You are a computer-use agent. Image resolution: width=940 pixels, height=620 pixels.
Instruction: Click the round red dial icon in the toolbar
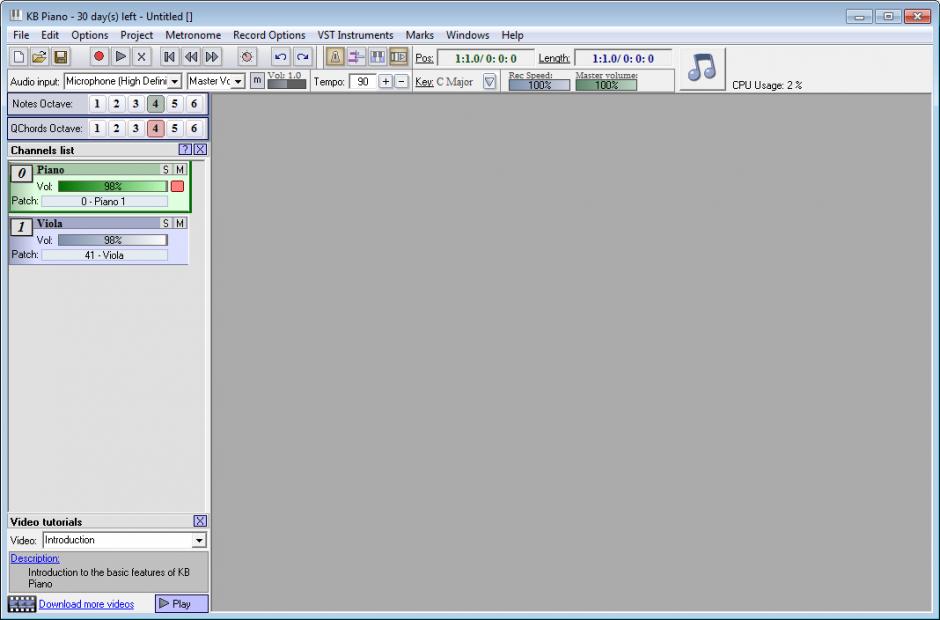coord(246,57)
